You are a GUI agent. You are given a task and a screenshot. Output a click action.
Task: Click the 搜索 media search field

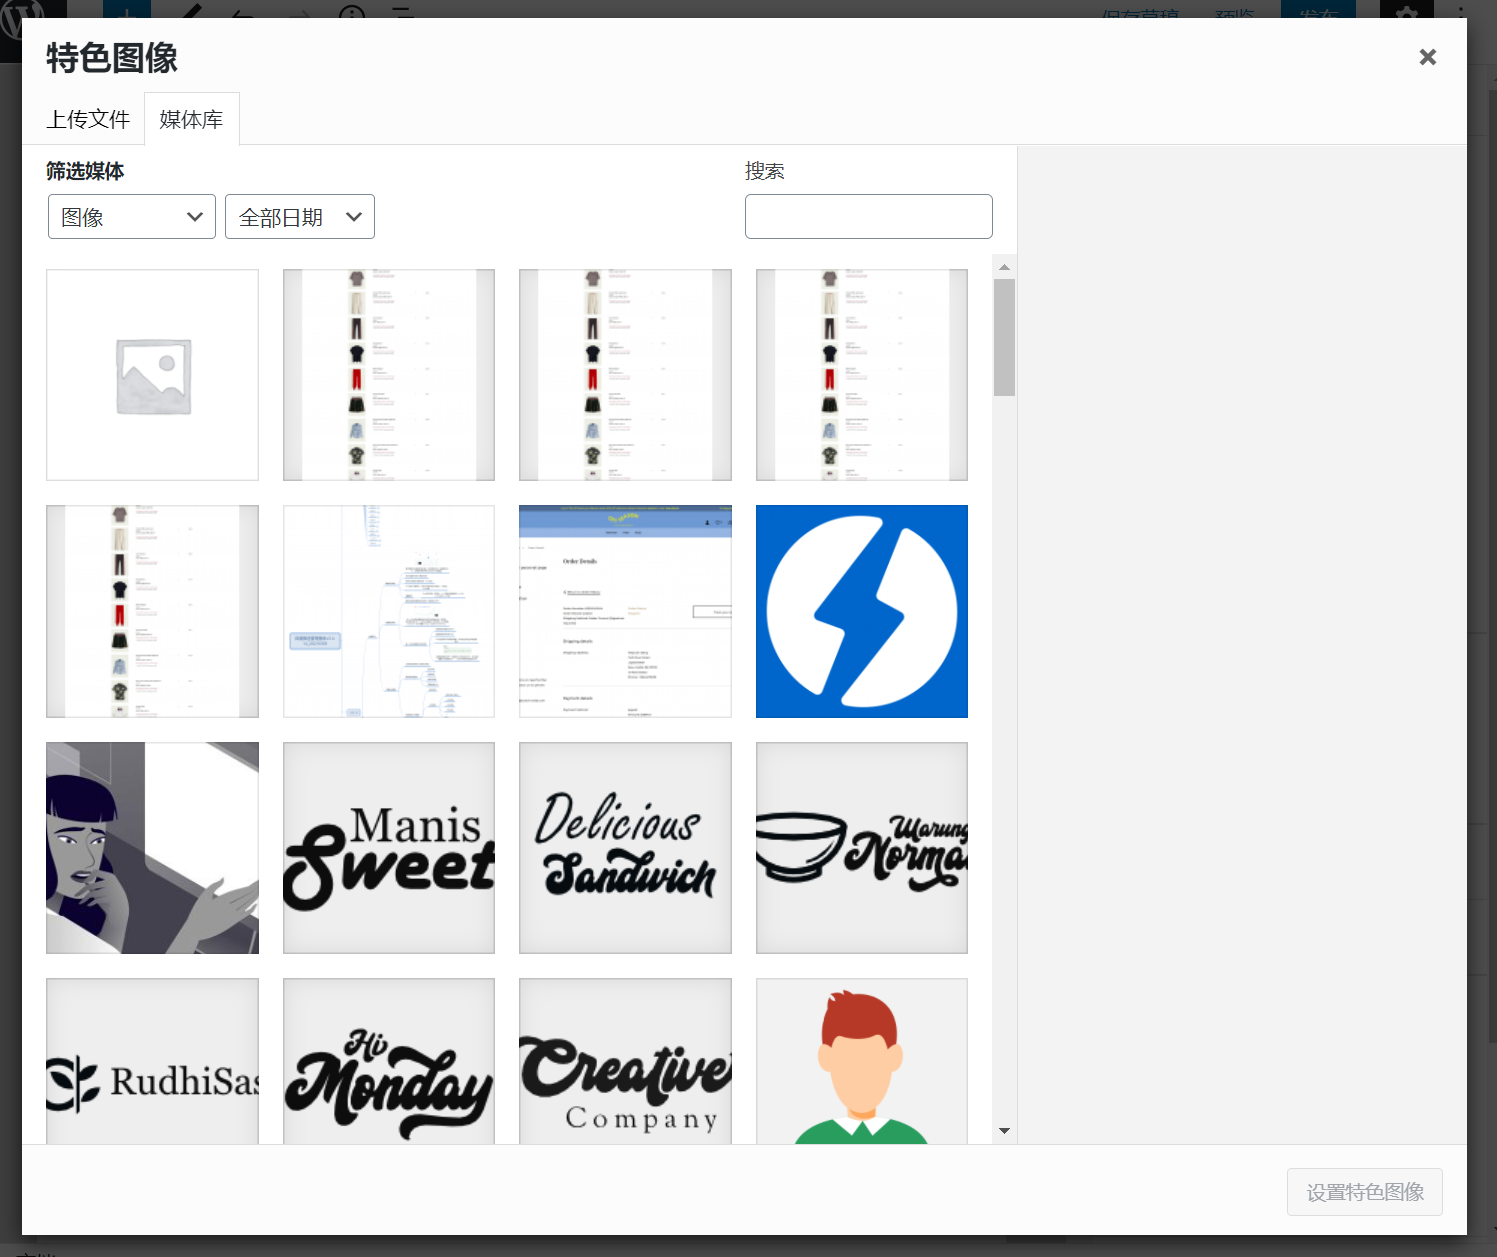868,217
